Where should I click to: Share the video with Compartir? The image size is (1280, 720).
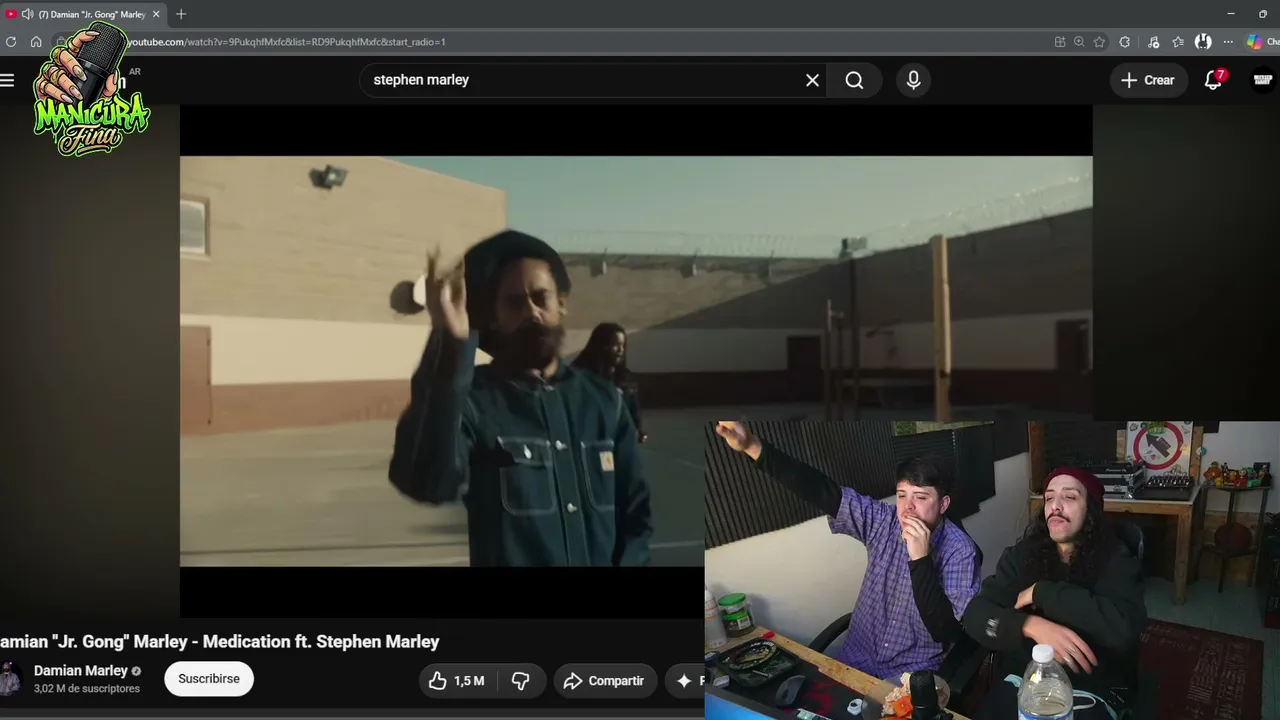(x=605, y=681)
